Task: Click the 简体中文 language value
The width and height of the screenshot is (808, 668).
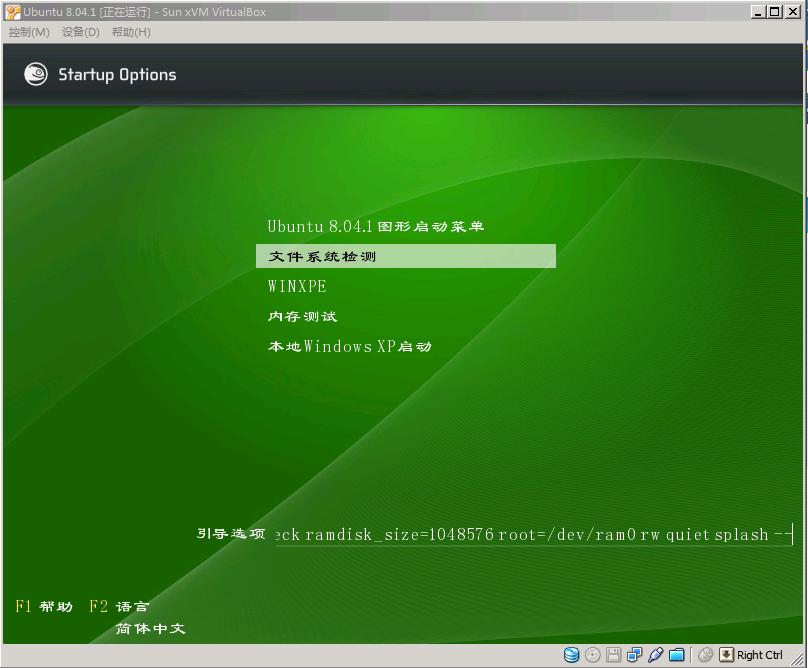Action: point(150,629)
